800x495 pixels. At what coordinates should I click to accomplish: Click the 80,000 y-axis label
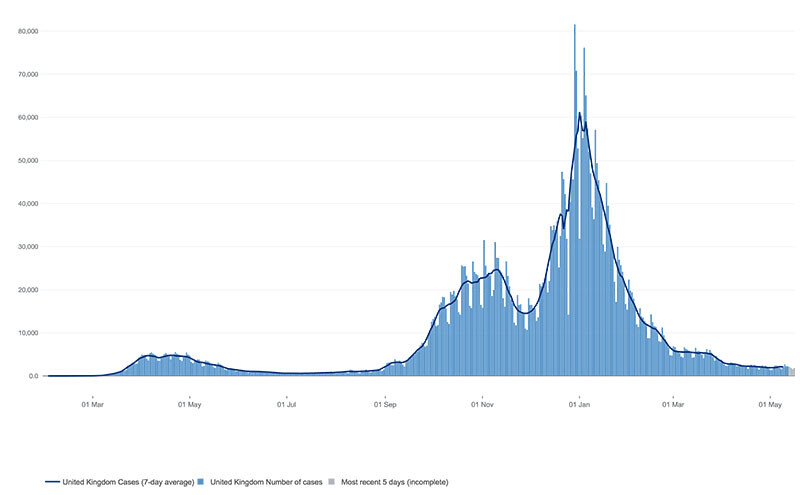[28, 31]
